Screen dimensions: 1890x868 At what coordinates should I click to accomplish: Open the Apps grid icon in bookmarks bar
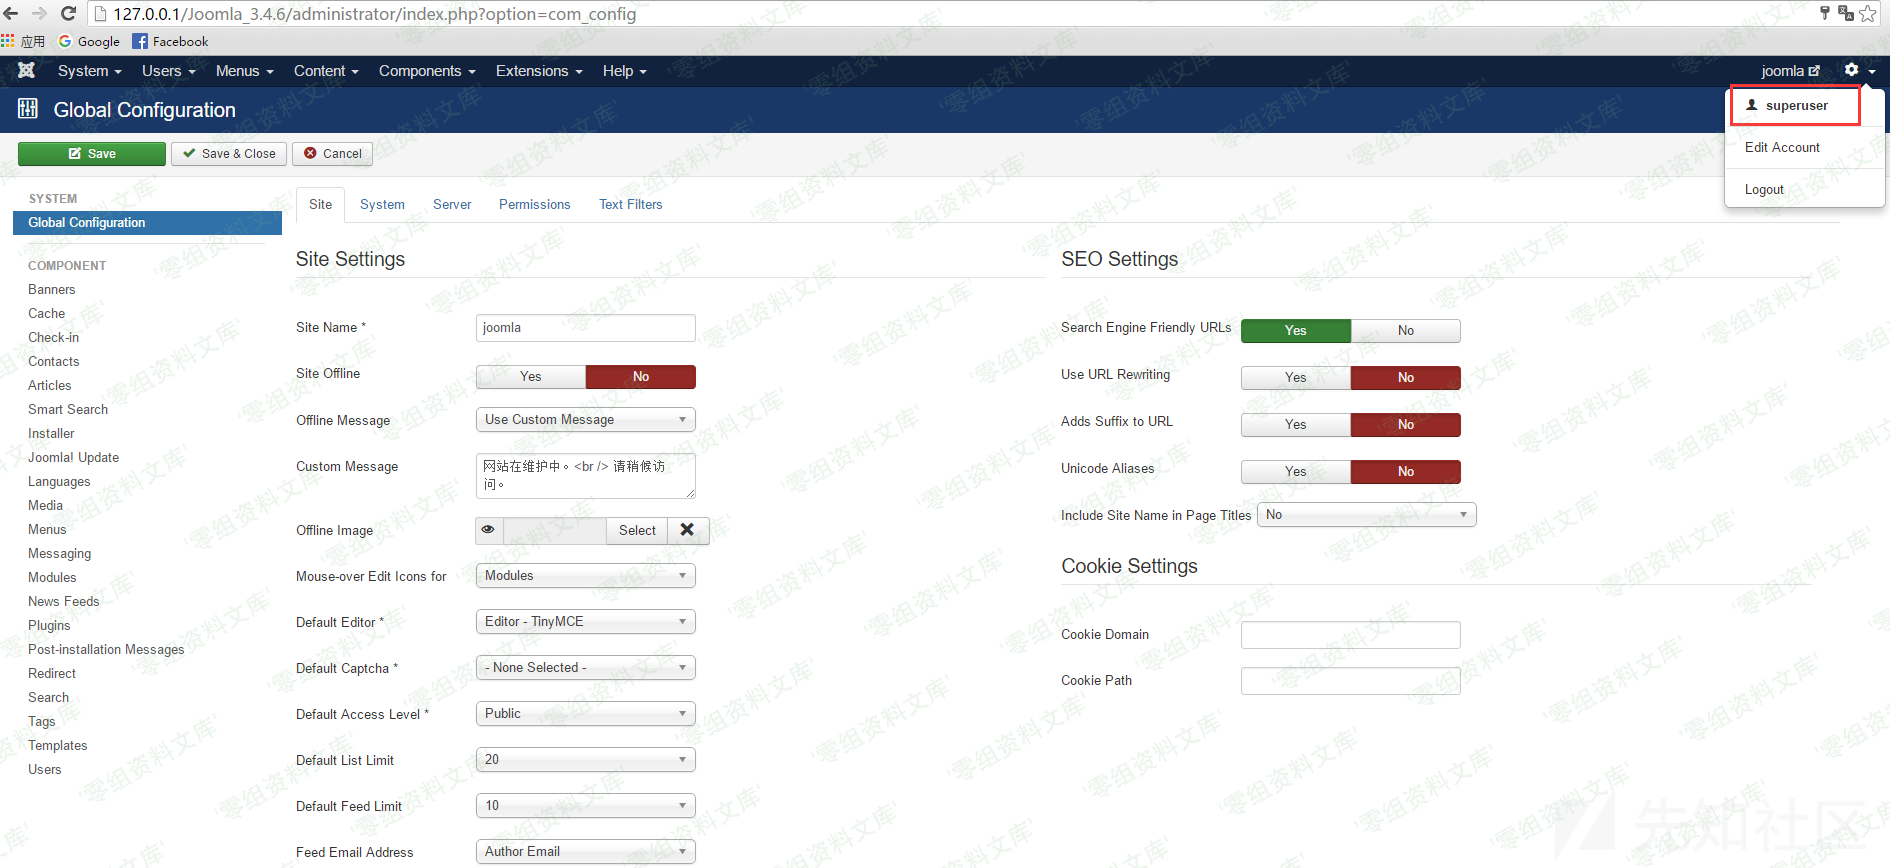click(x=8, y=41)
